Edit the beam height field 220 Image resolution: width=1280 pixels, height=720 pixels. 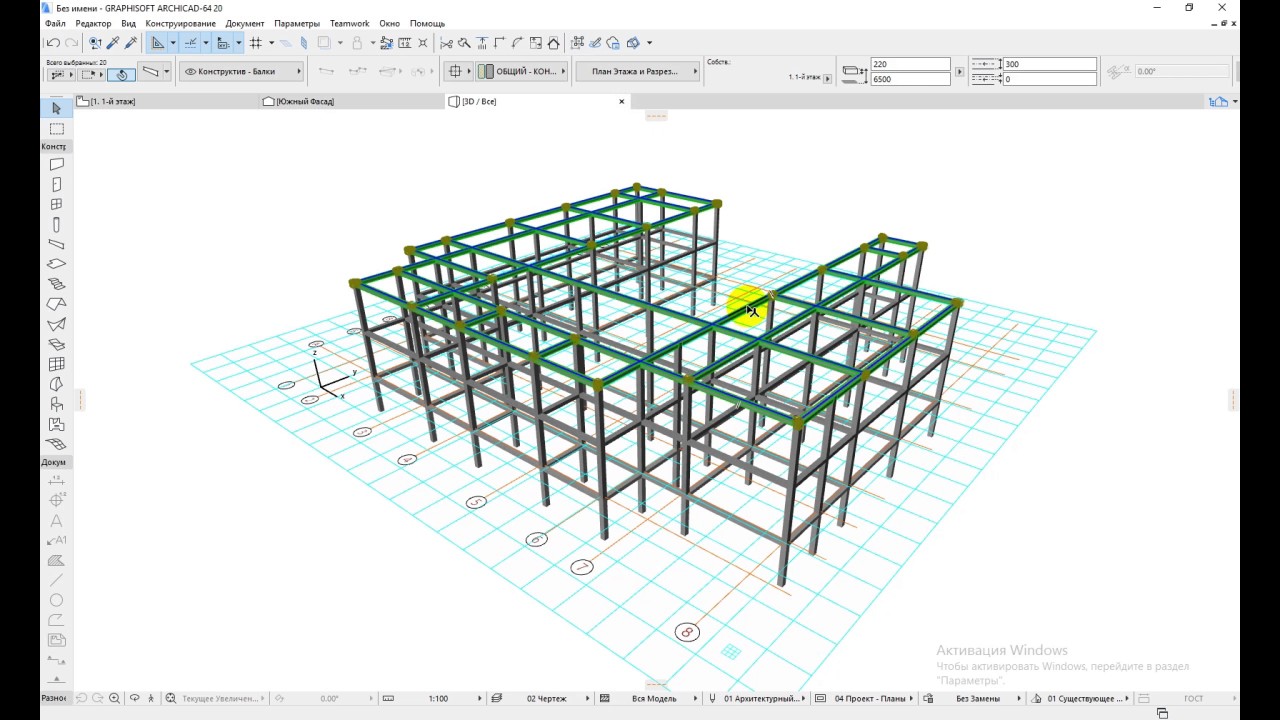coord(910,64)
